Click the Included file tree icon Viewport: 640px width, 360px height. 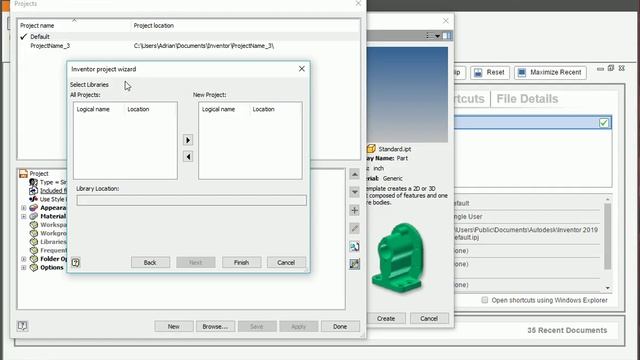(x=33, y=191)
